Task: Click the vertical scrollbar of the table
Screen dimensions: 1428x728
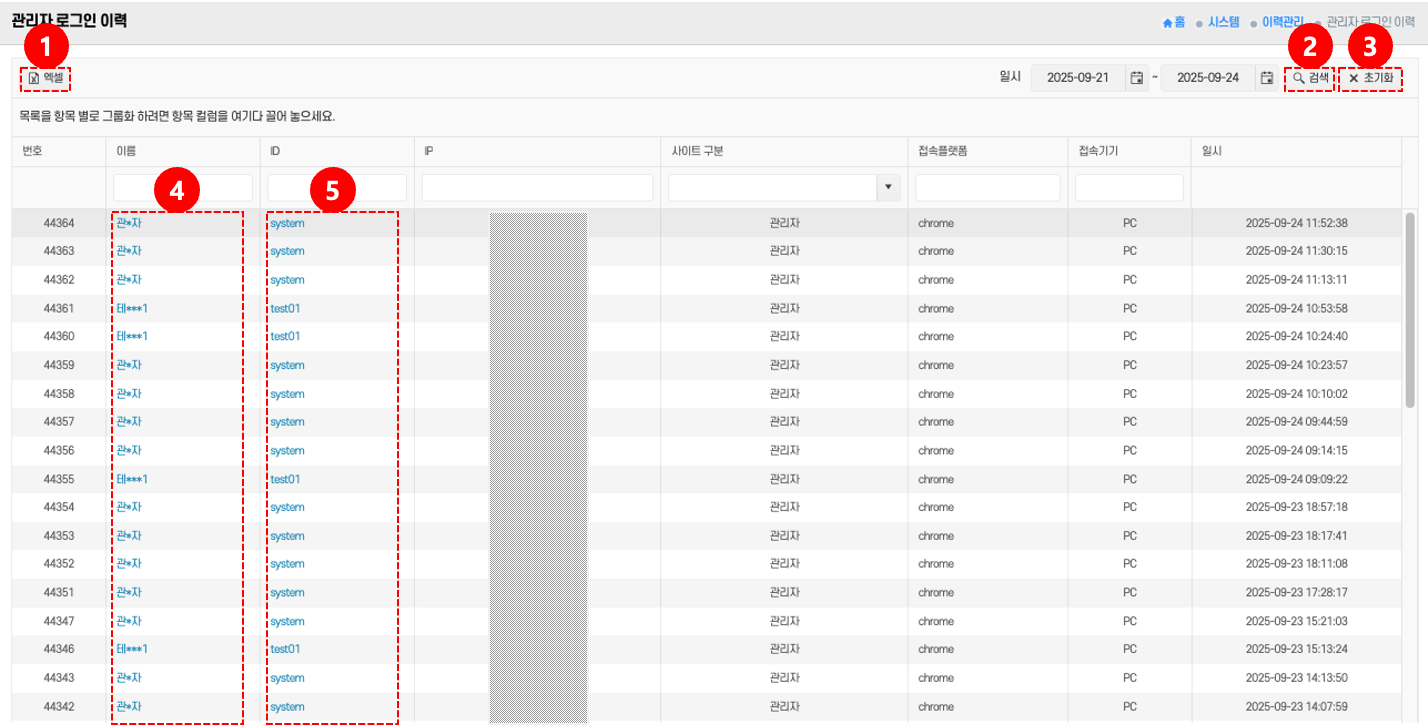Action: [1410, 310]
